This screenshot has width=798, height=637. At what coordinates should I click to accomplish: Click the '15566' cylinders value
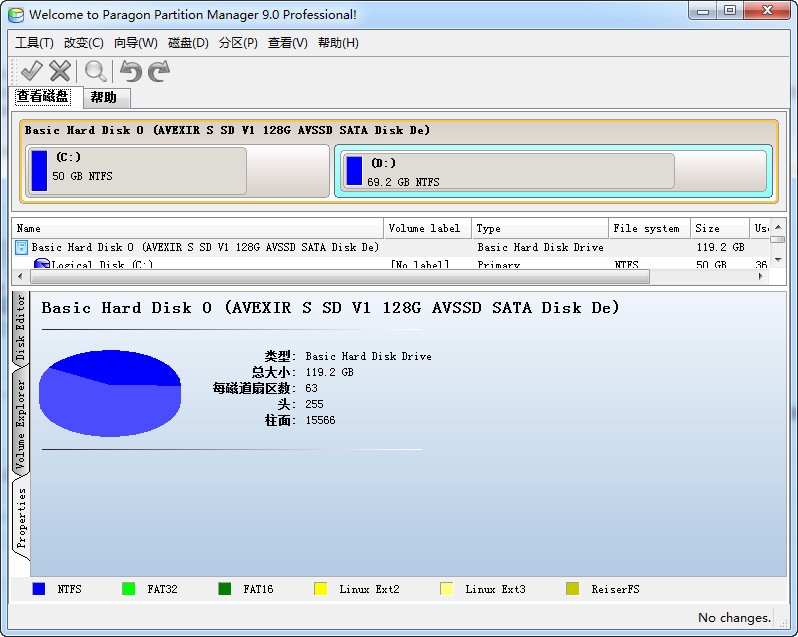click(x=320, y=420)
